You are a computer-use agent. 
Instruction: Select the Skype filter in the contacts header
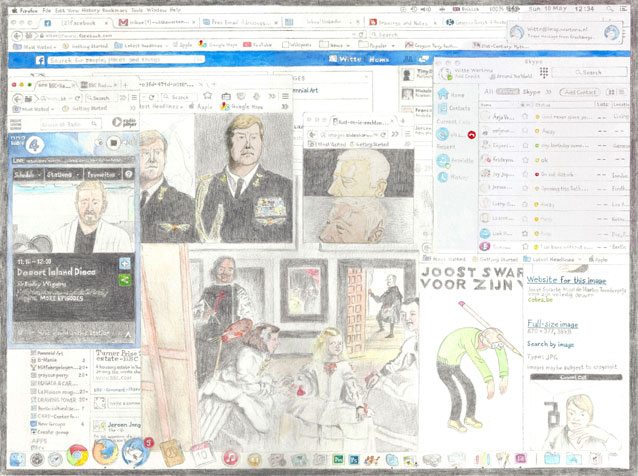pyautogui.click(x=531, y=92)
